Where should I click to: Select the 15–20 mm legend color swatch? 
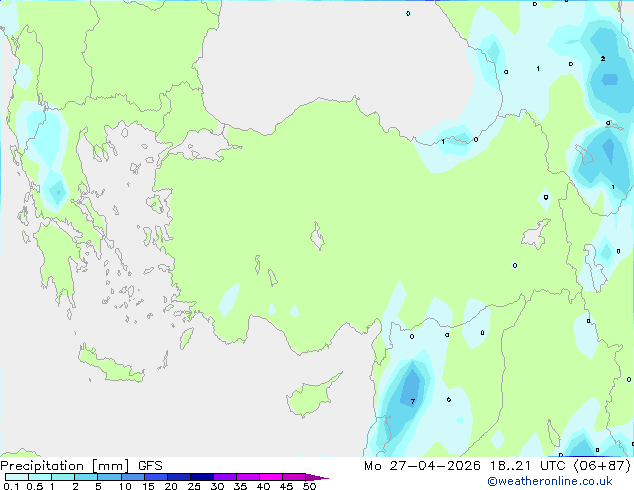coord(155,477)
